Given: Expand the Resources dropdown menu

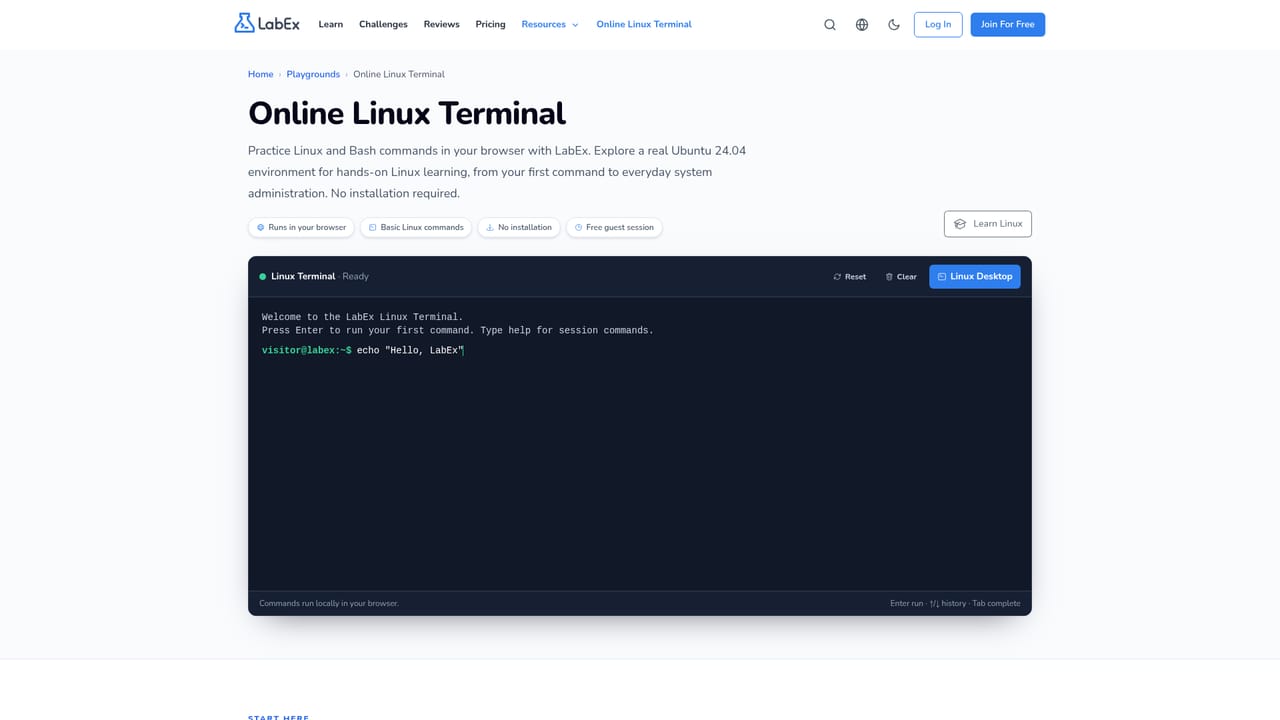Looking at the screenshot, I should (550, 24).
